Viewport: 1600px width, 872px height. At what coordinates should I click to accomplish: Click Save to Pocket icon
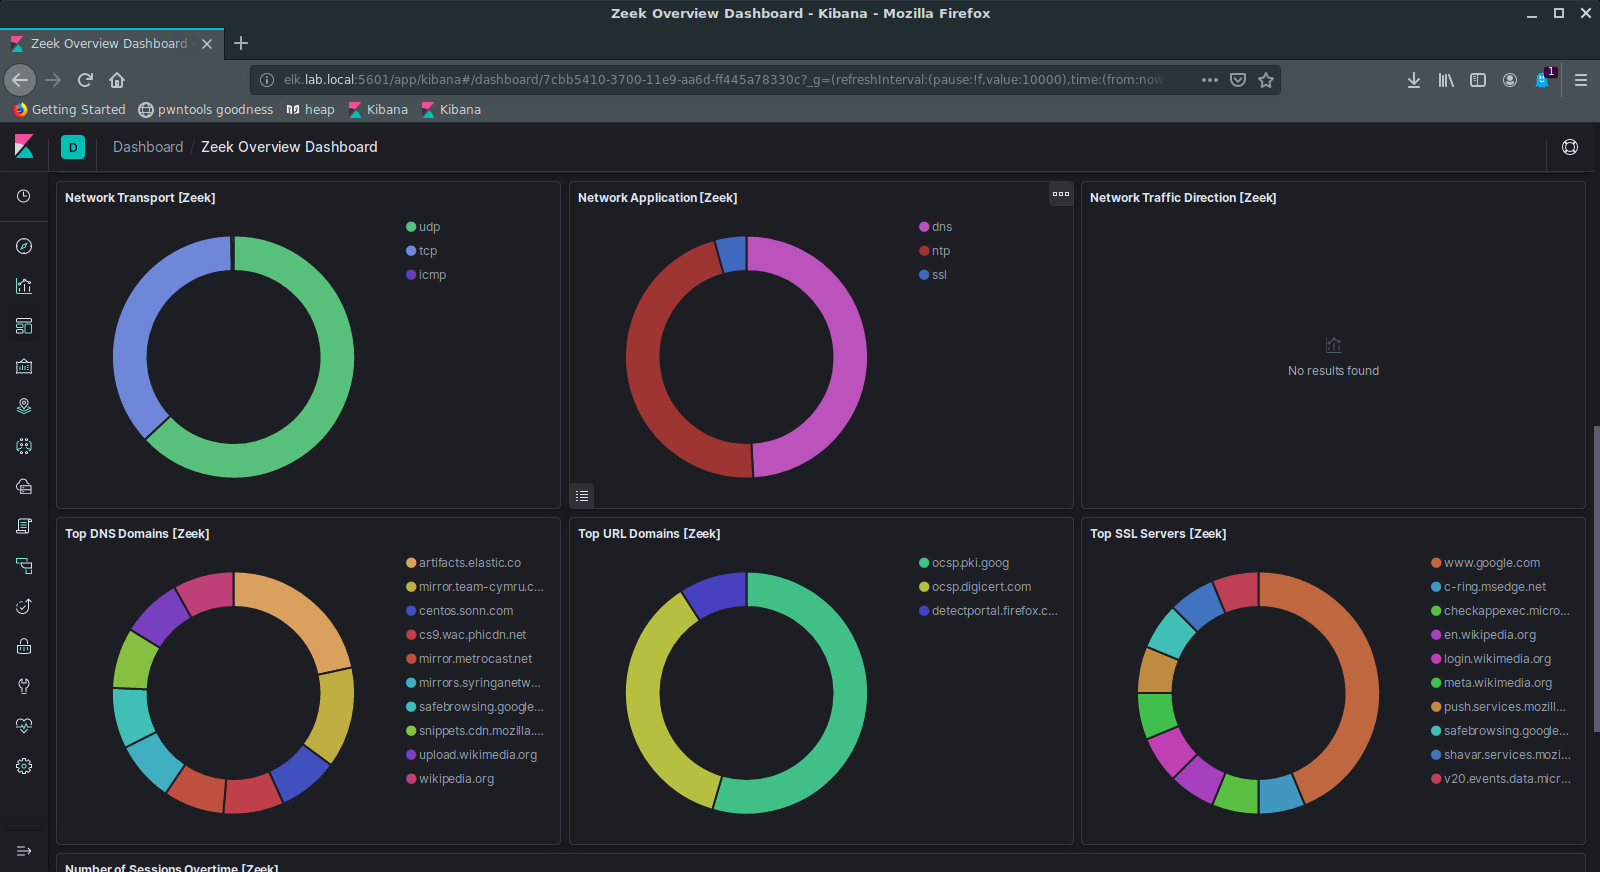[1238, 80]
